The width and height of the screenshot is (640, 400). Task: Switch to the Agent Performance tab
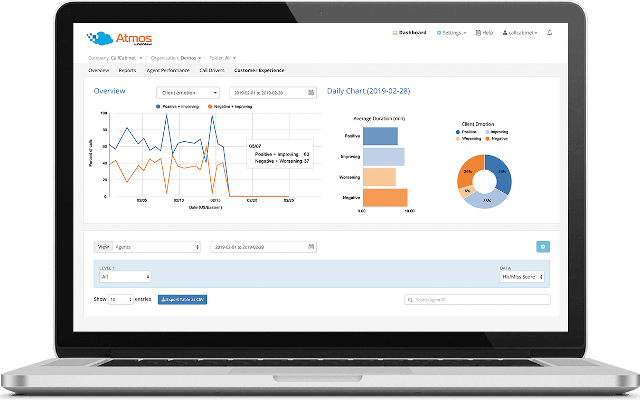click(168, 70)
